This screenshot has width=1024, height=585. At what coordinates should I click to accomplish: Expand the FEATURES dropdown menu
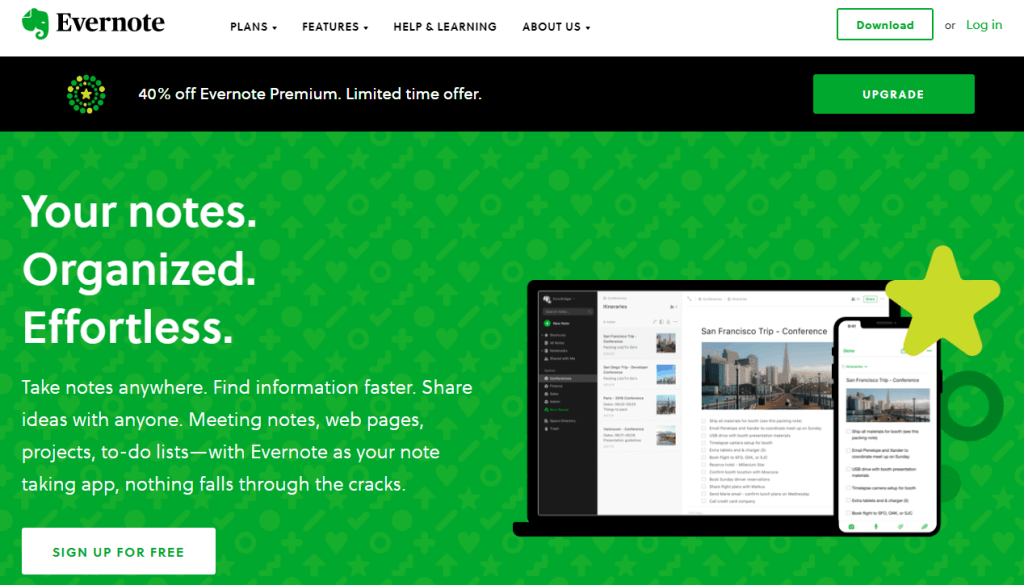(x=335, y=27)
